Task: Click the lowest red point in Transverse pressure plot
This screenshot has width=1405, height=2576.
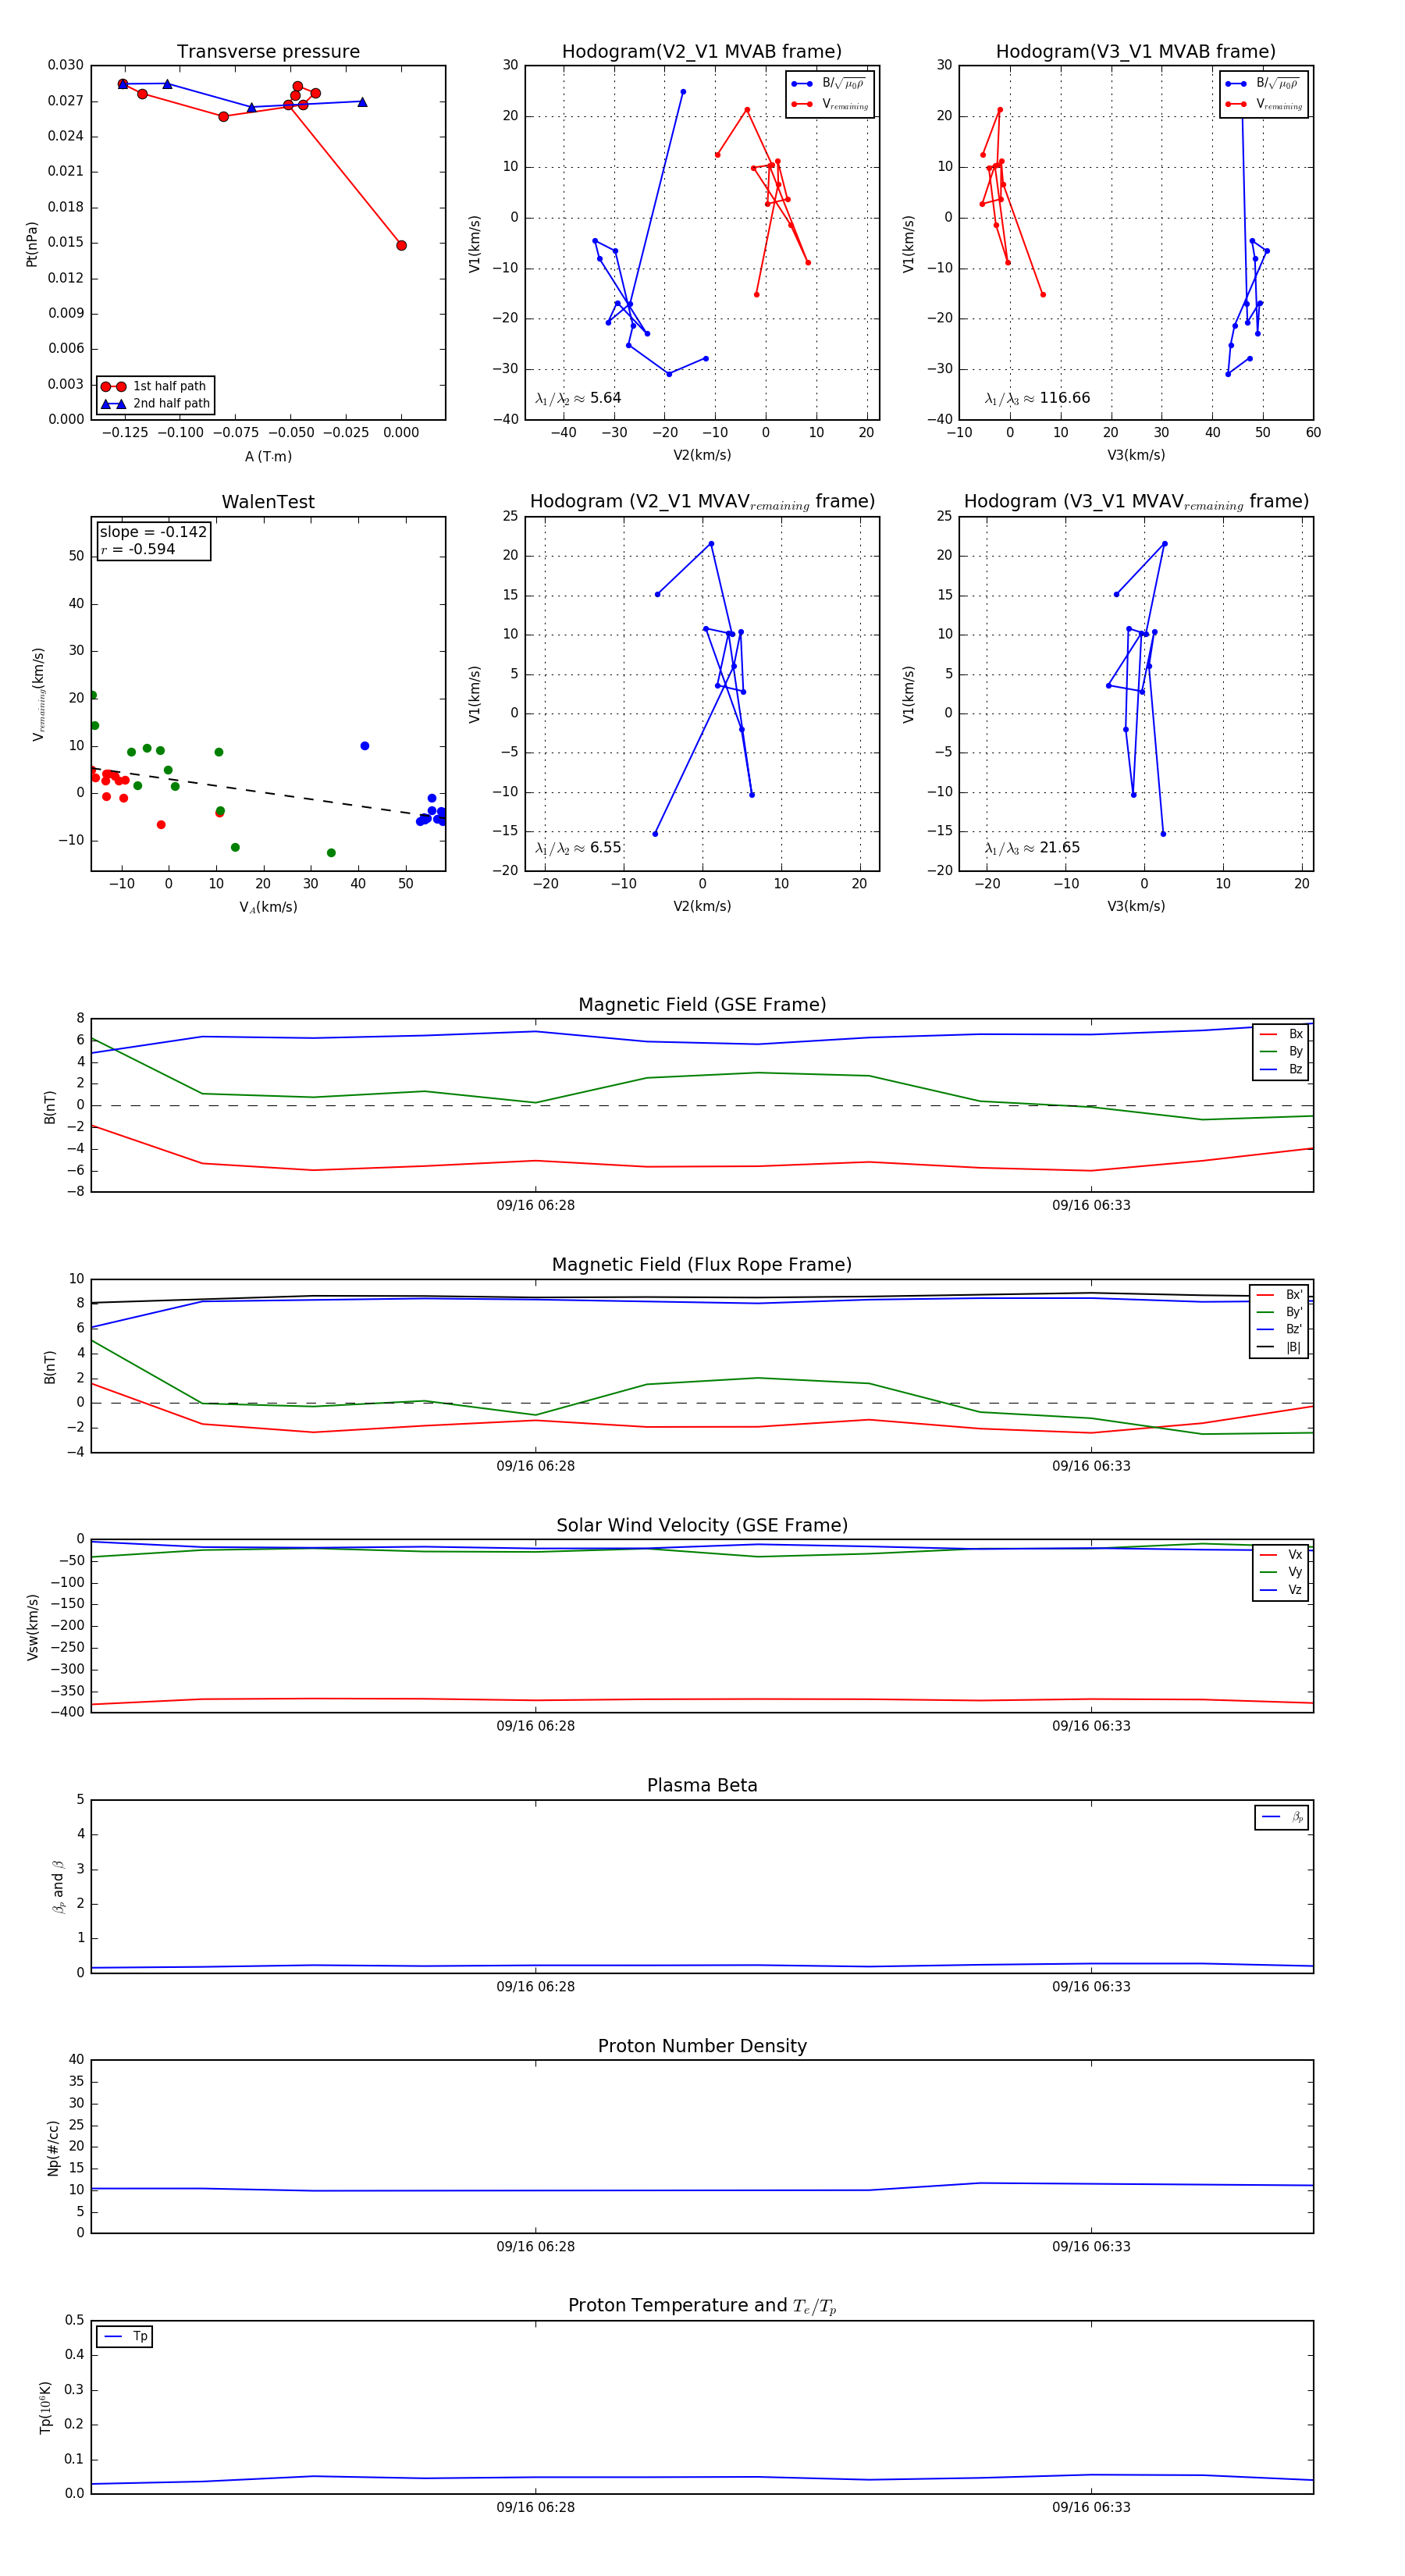Action: point(401,245)
